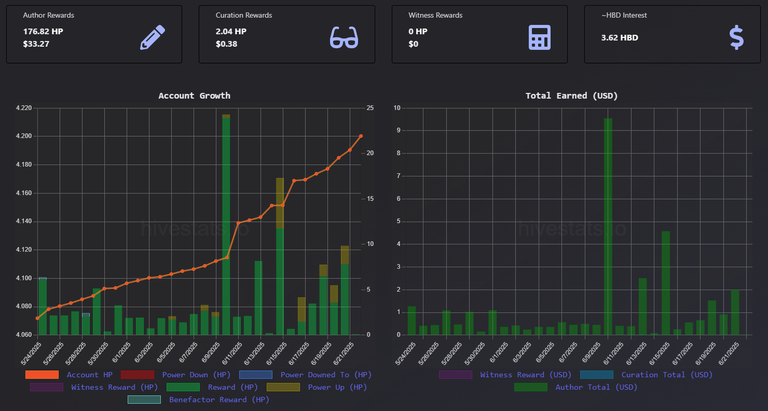This screenshot has height=411, width=768.
Task: Click the tallest bar in Total Earned chart
Action: 608,226
